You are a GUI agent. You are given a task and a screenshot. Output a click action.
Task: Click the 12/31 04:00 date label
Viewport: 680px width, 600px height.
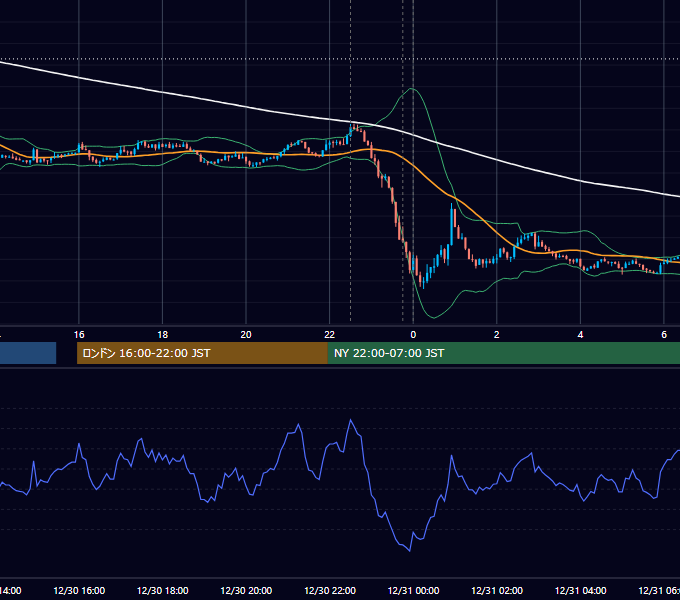pyautogui.click(x=580, y=590)
